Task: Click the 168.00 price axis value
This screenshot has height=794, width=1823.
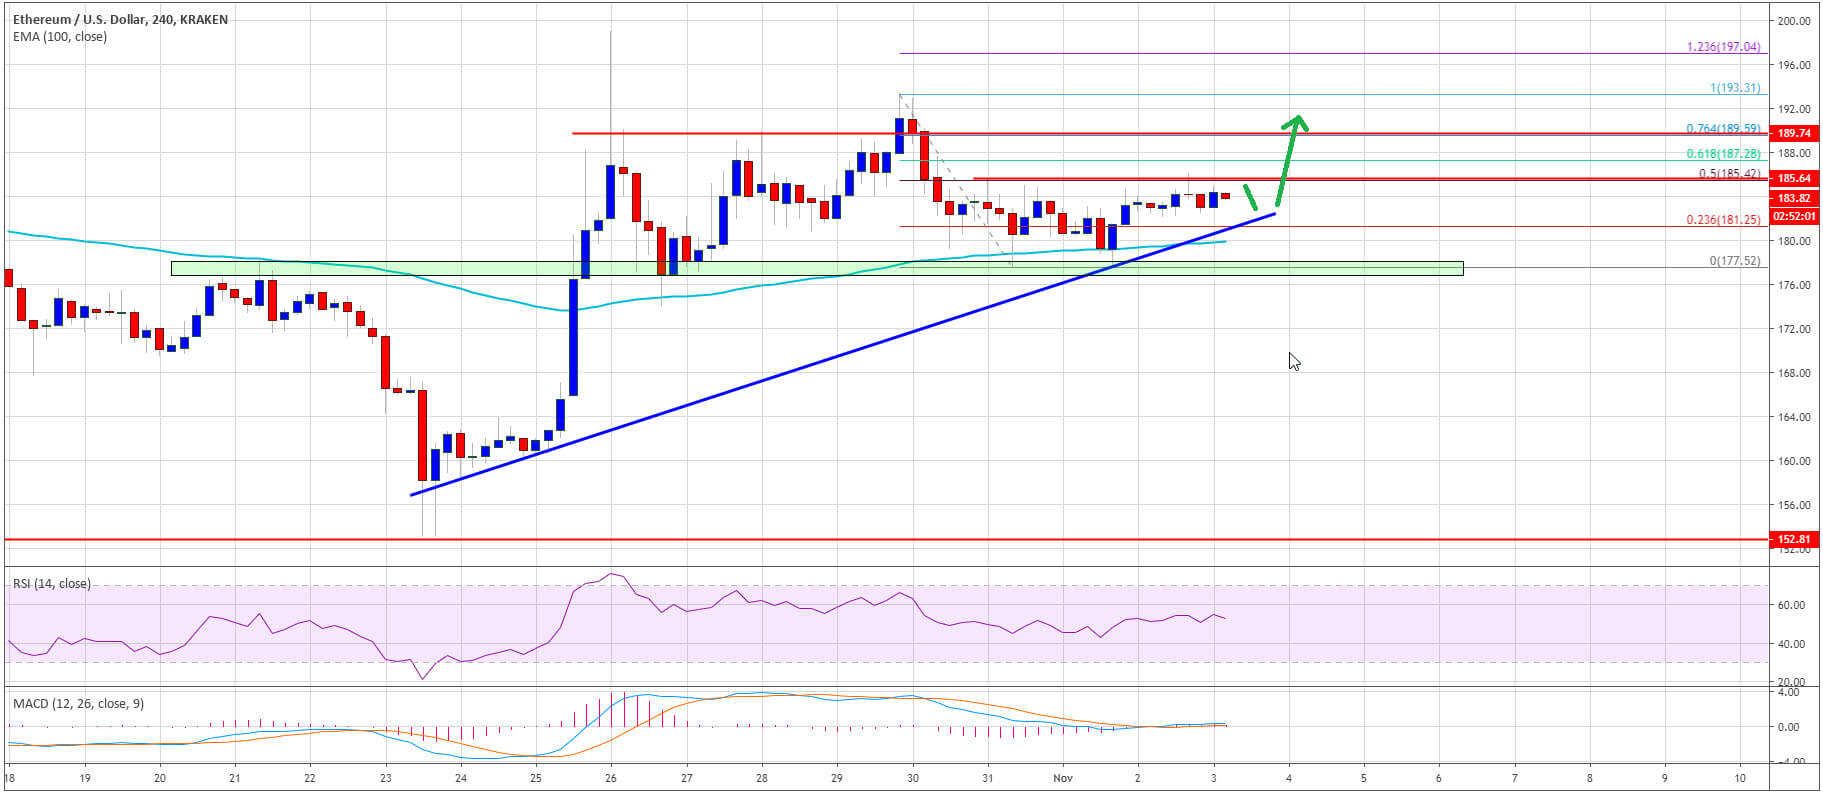Action: [1794, 373]
